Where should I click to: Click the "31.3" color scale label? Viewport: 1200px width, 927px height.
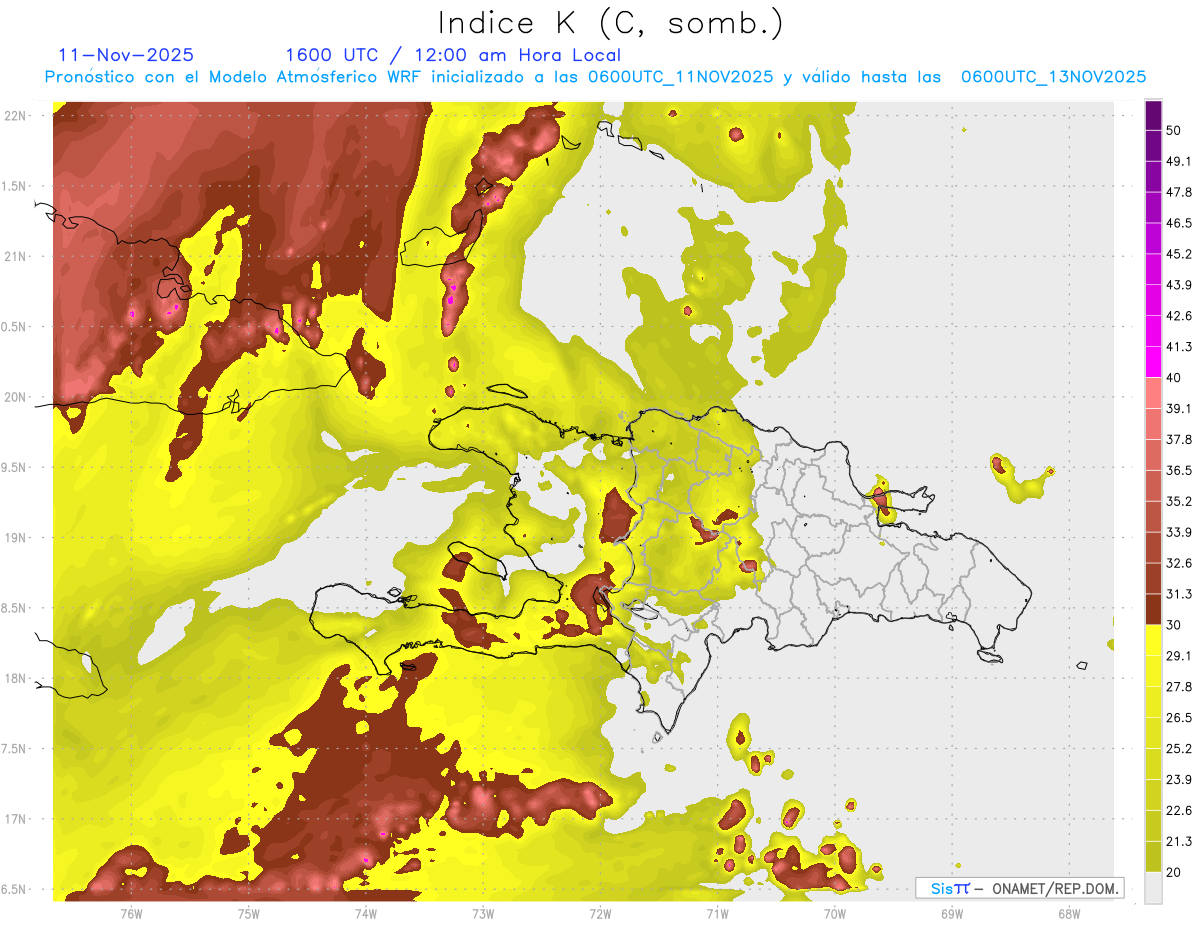[1179, 594]
